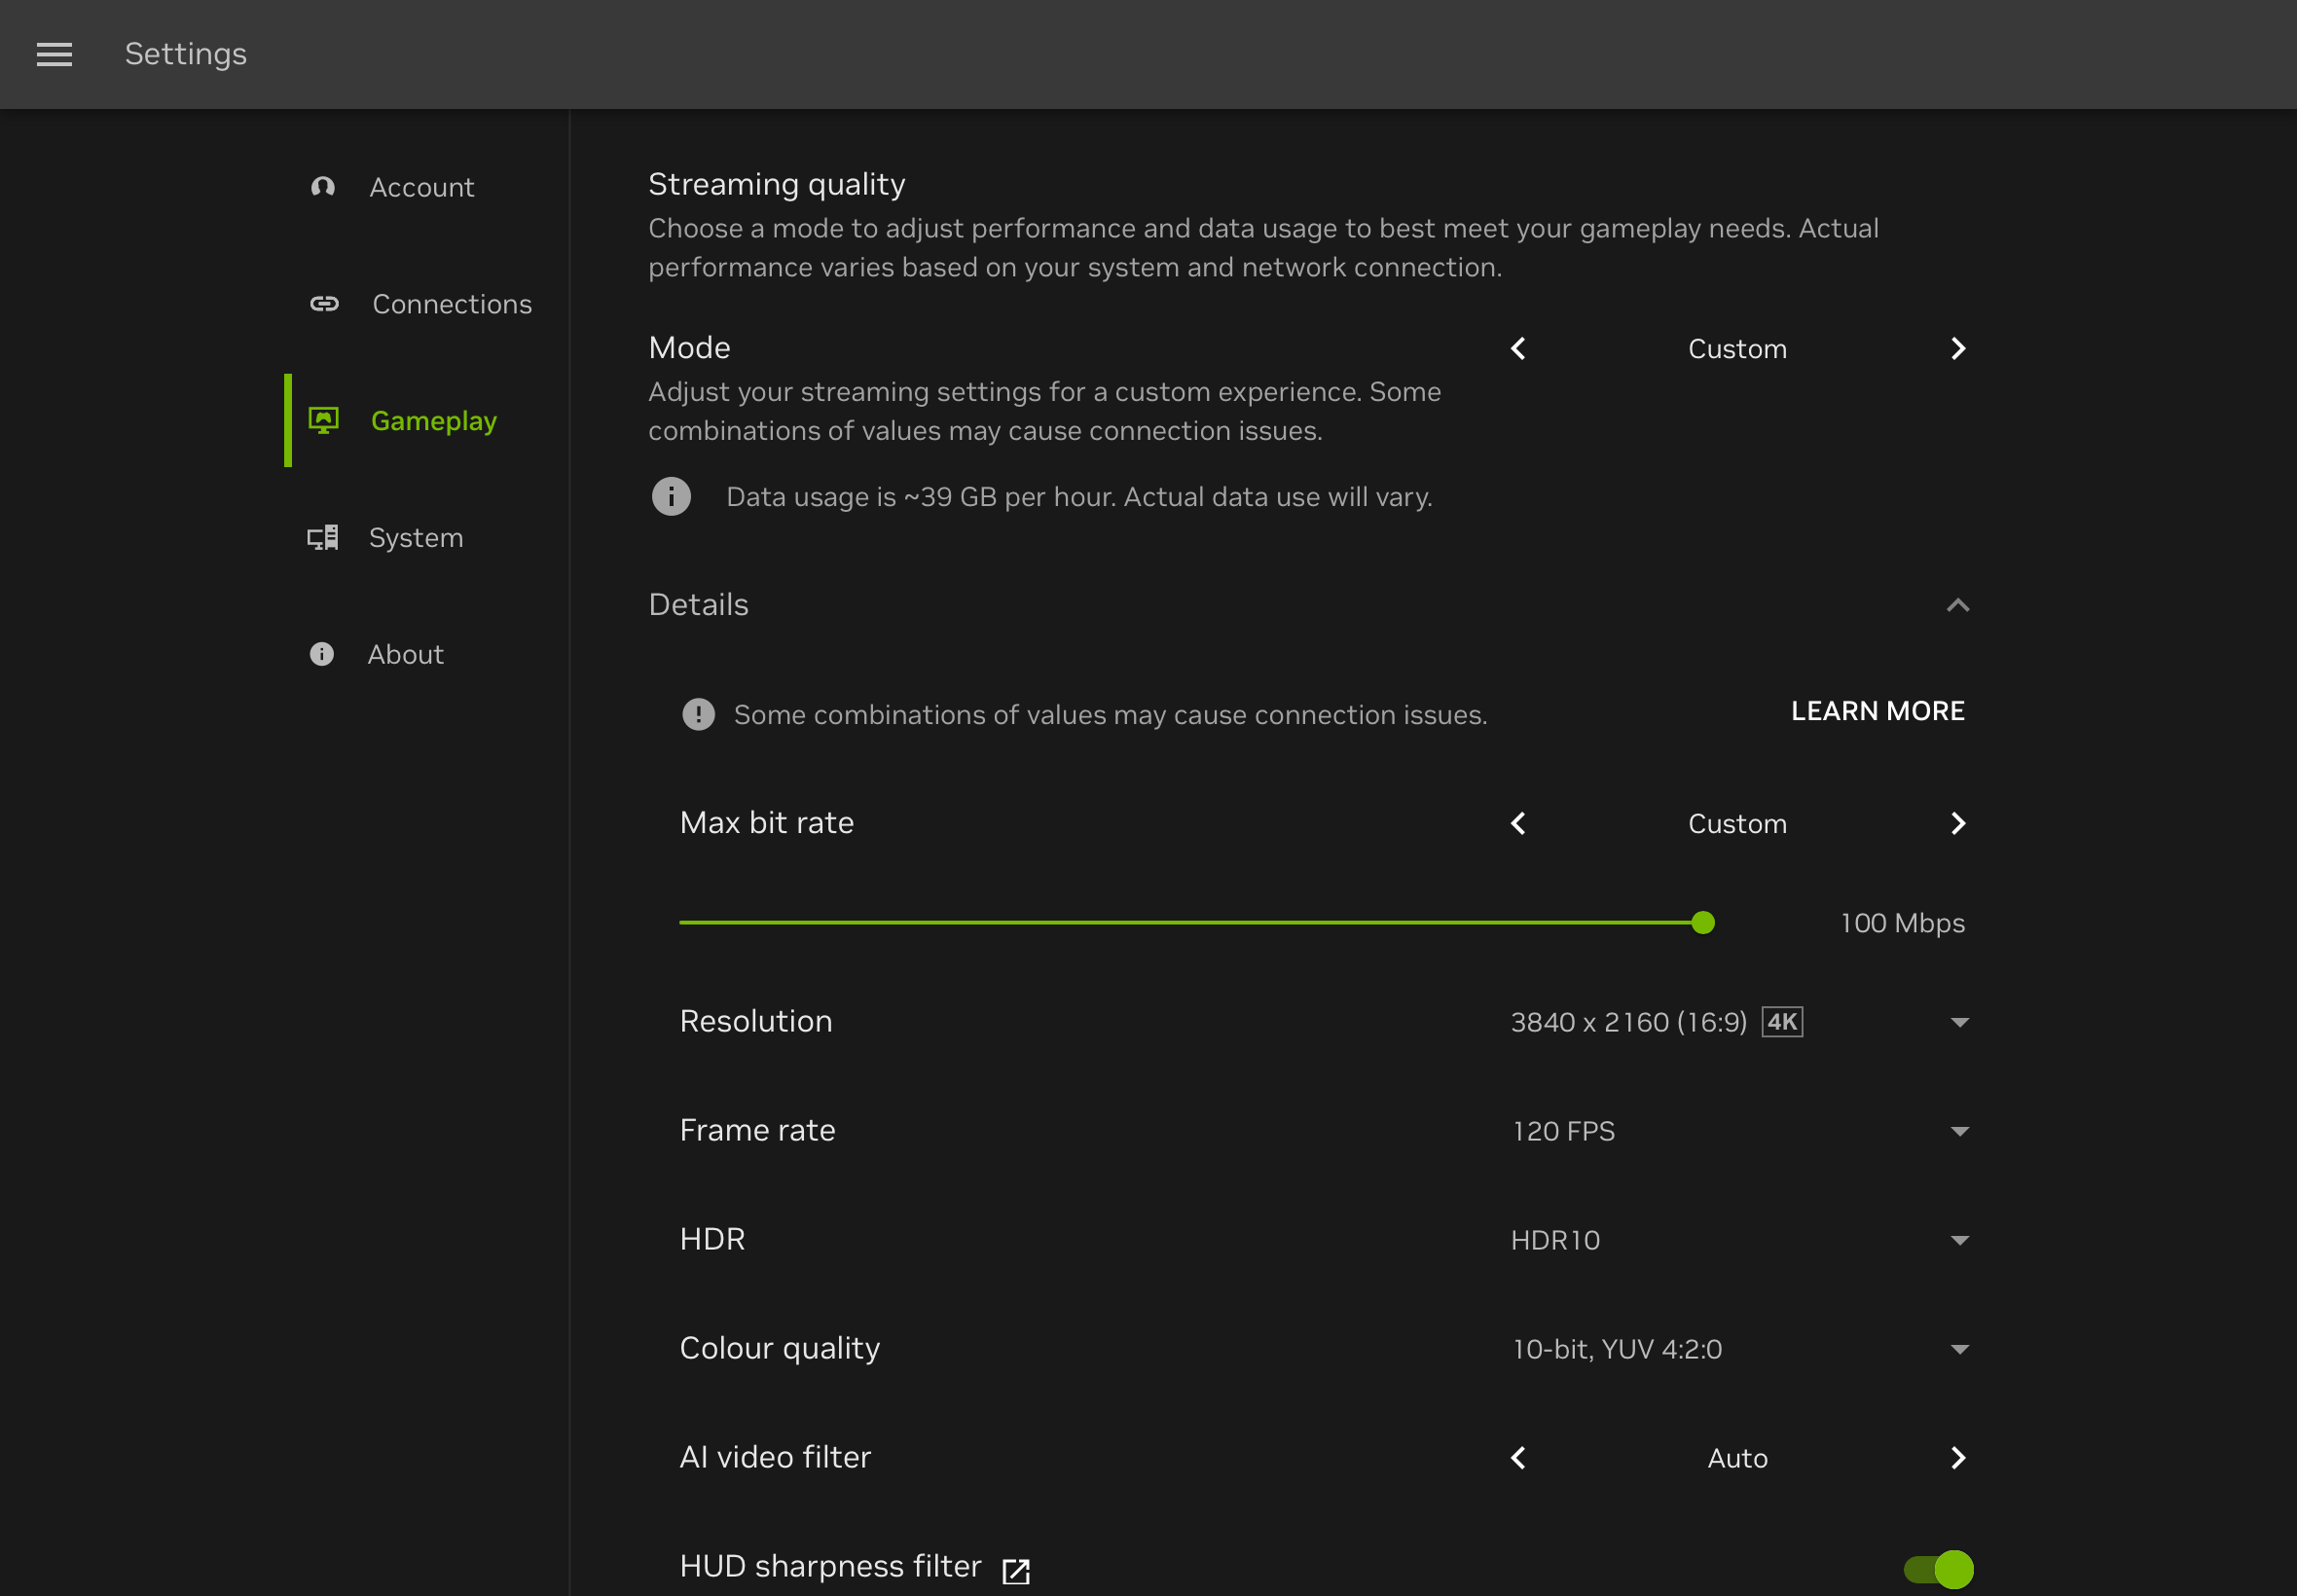Click the connection issues warning icon
Image resolution: width=2297 pixels, height=1596 pixels.
(697, 713)
